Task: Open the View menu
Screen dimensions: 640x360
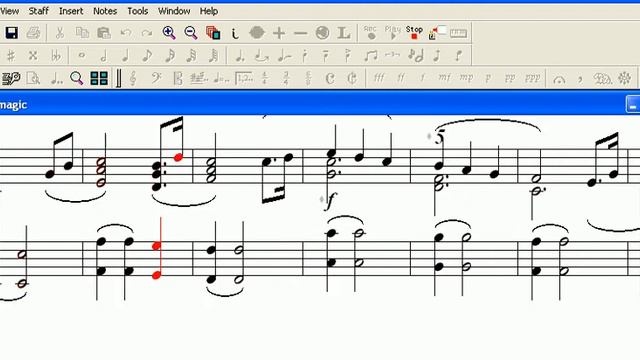Action: (9, 11)
